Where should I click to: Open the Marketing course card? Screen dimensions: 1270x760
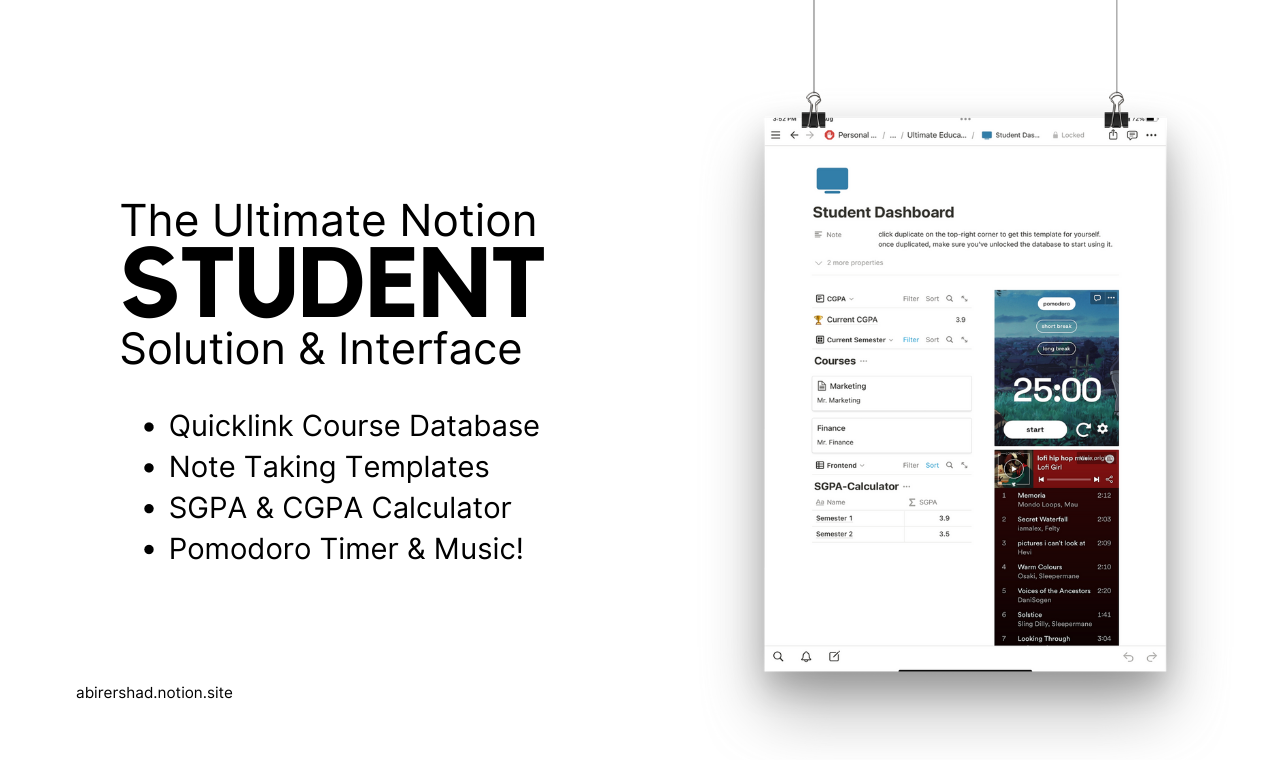pos(891,393)
